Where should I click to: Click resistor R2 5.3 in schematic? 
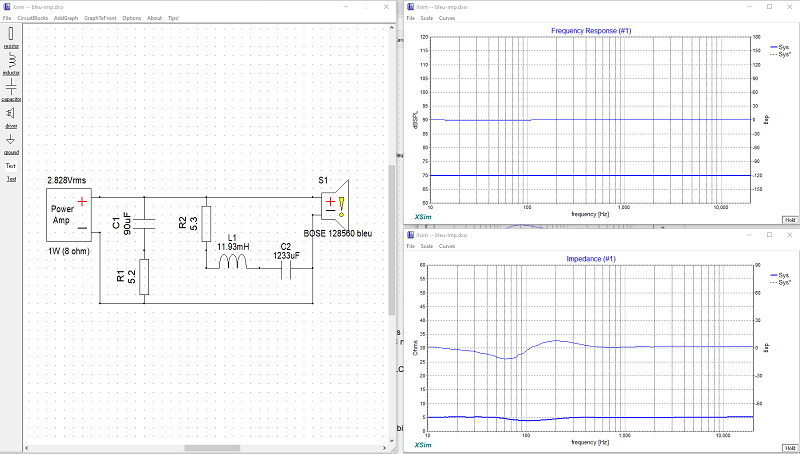(x=206, y=223)
